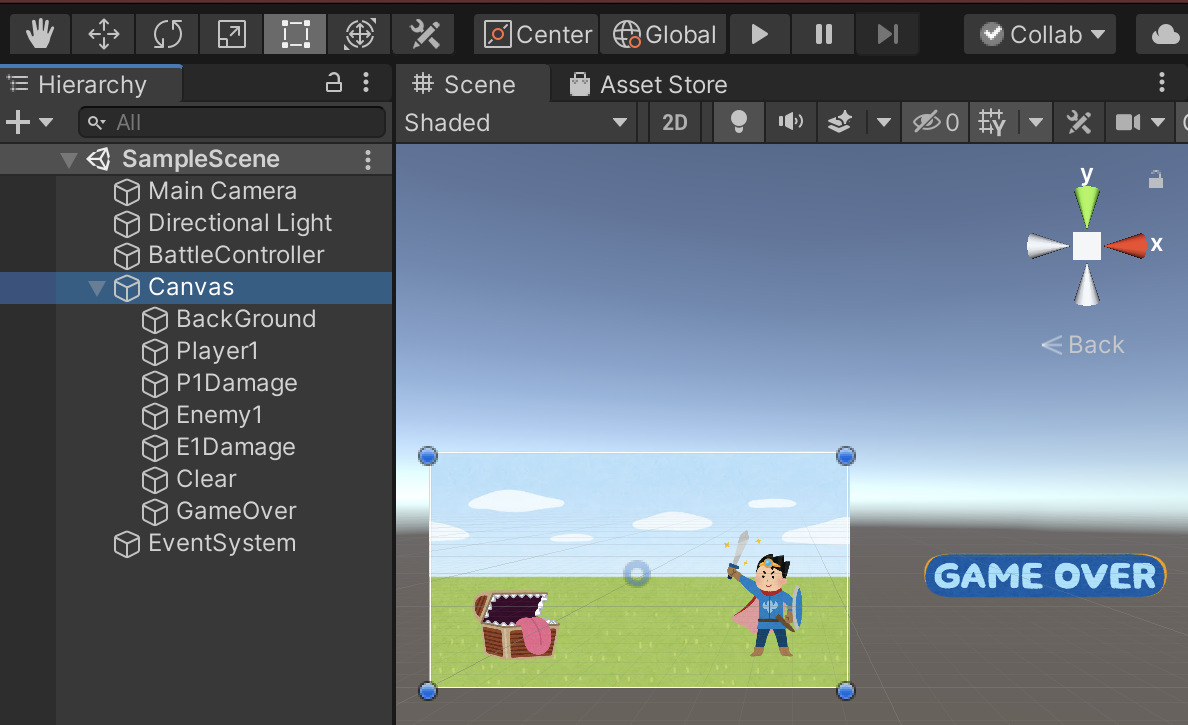Lock the Hierarchy panel
1188x725 pixels.
click(333, 83)
